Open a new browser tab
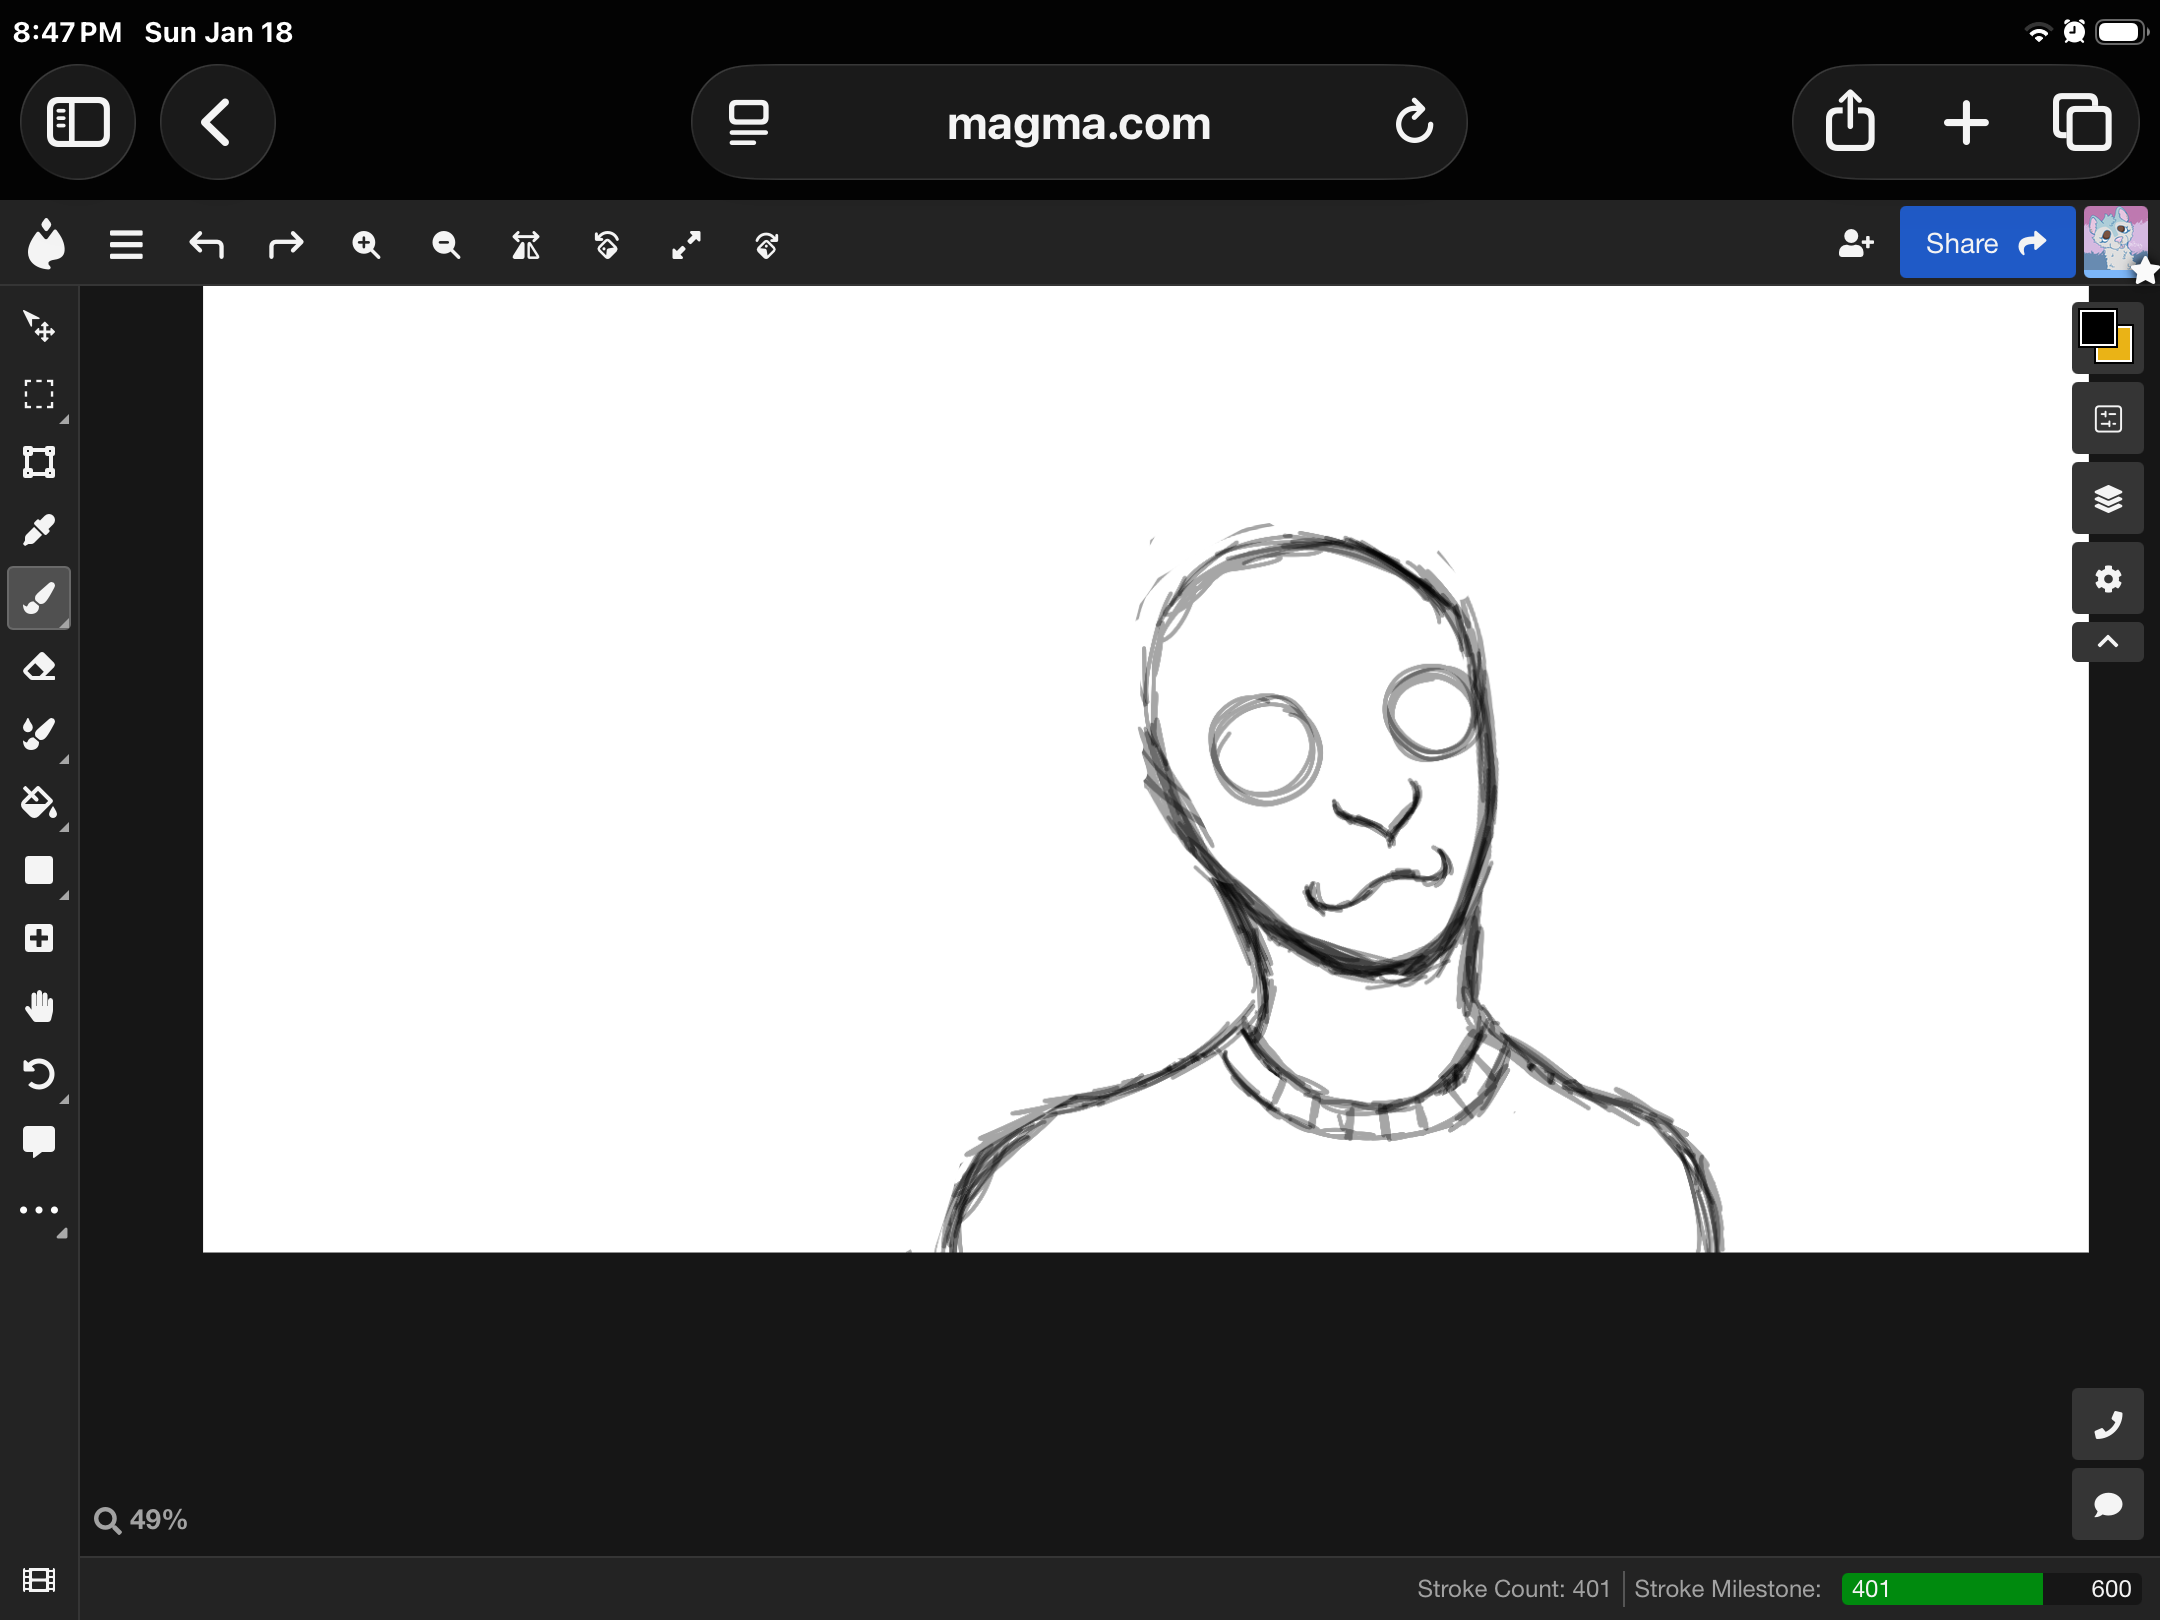The image size is (2160, 1620). pos(1964,122)
